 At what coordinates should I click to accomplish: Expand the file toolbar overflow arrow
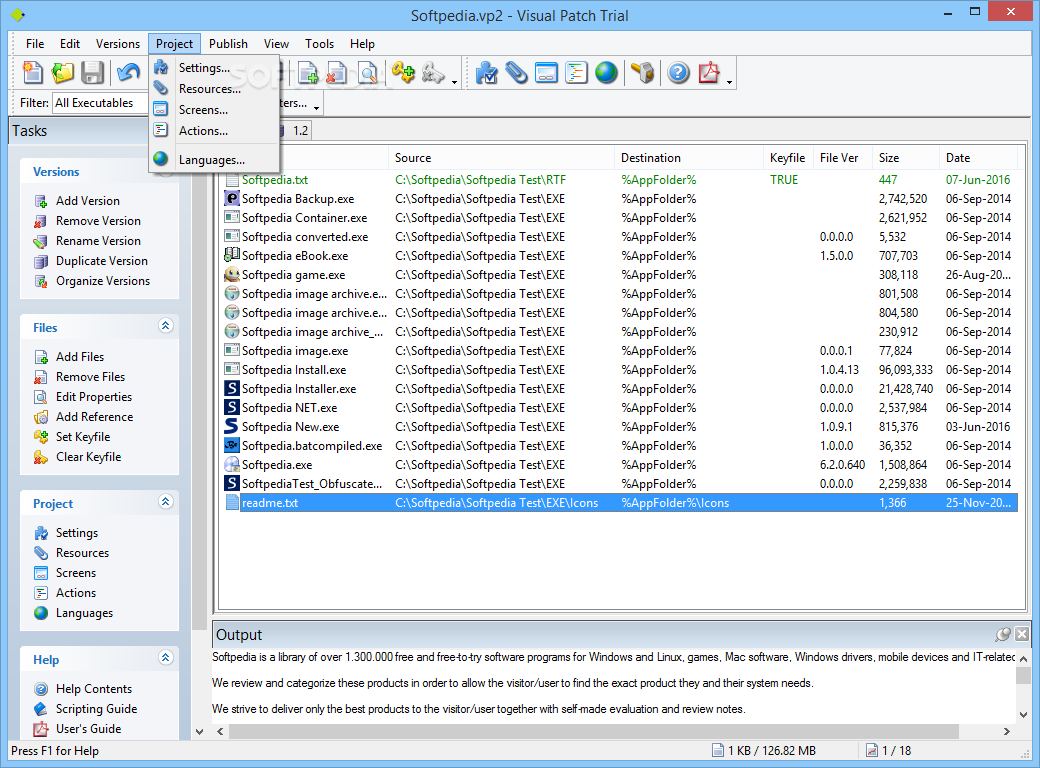(454, 82)
